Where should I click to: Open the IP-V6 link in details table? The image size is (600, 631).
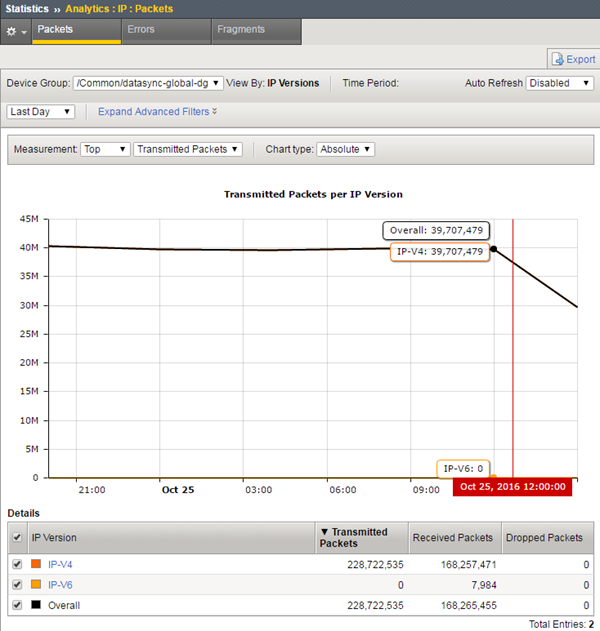pyautogui.click(x=60, y=585)
